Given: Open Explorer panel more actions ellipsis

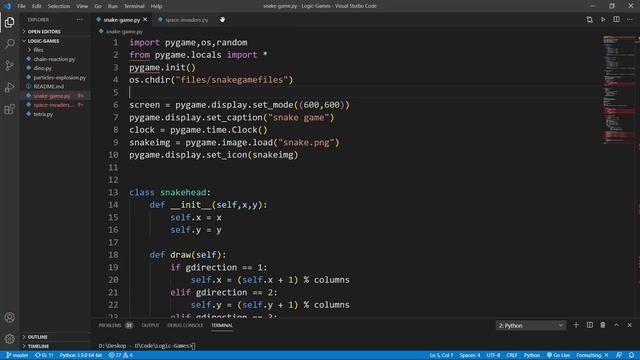Looking at the screenshot, I should coord(80,20).
